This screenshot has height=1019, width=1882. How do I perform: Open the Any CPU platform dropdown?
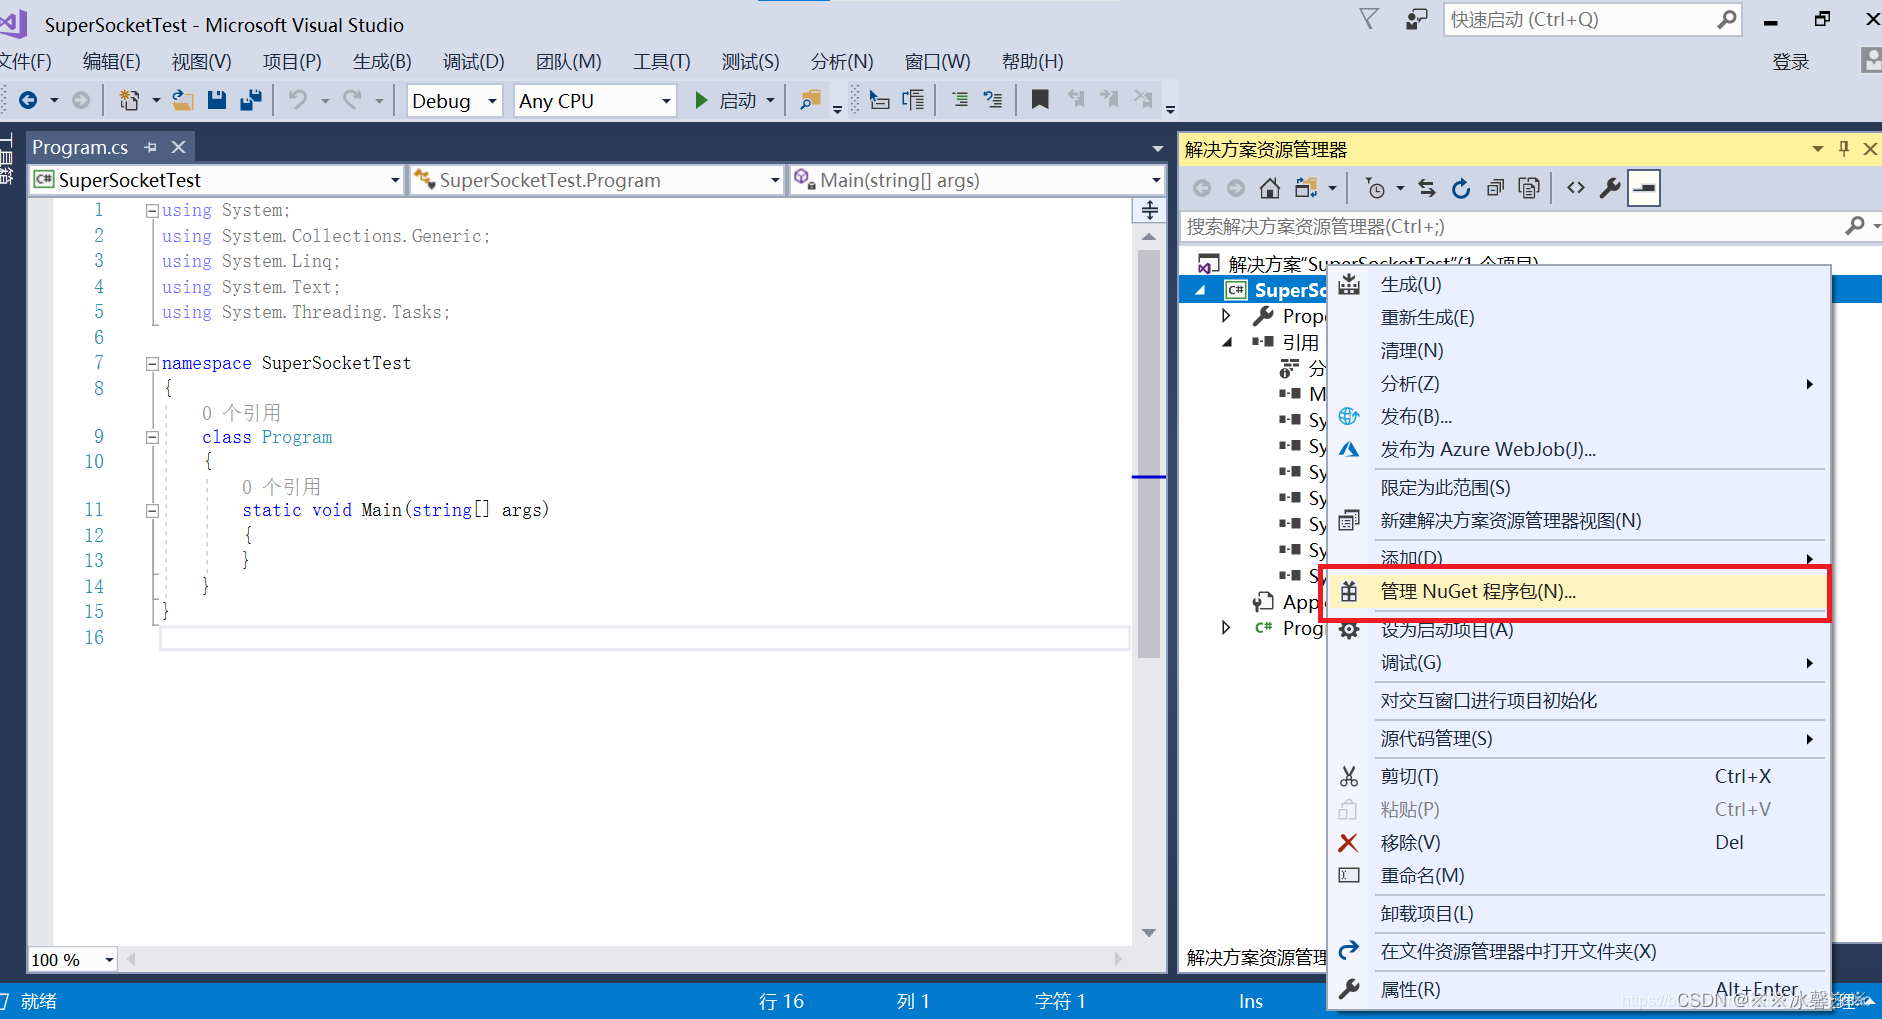(x=594, y=100)
